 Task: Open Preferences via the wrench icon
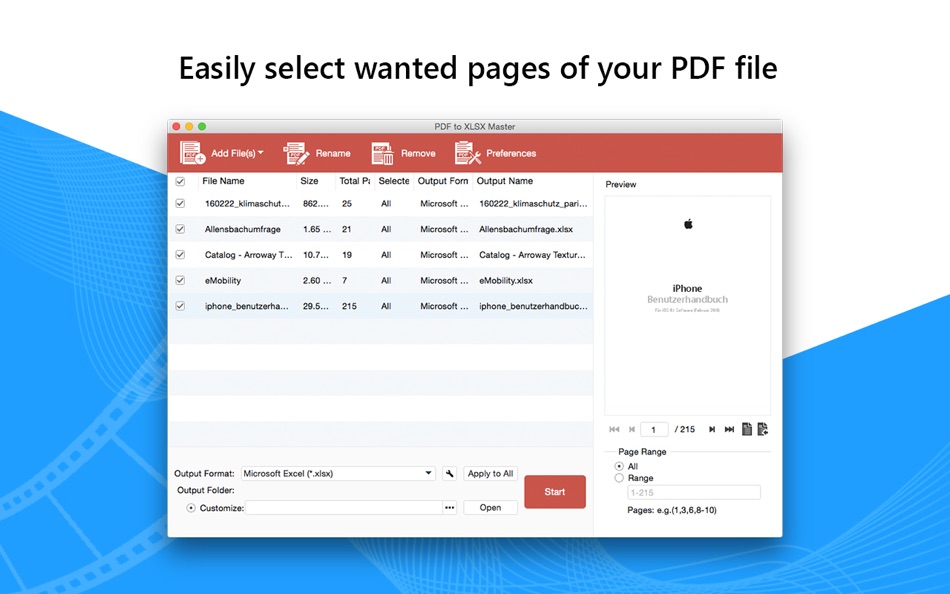click(467, 153)
